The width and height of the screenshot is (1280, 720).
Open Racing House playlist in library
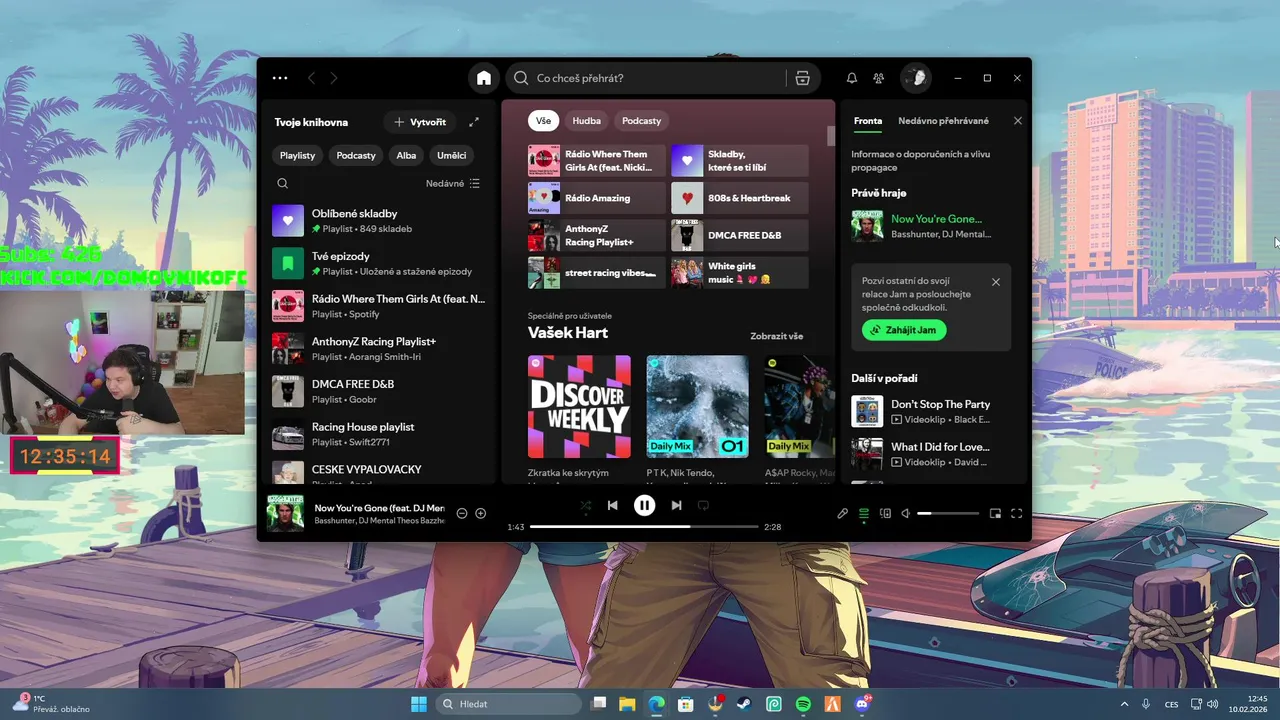[378, 434]
